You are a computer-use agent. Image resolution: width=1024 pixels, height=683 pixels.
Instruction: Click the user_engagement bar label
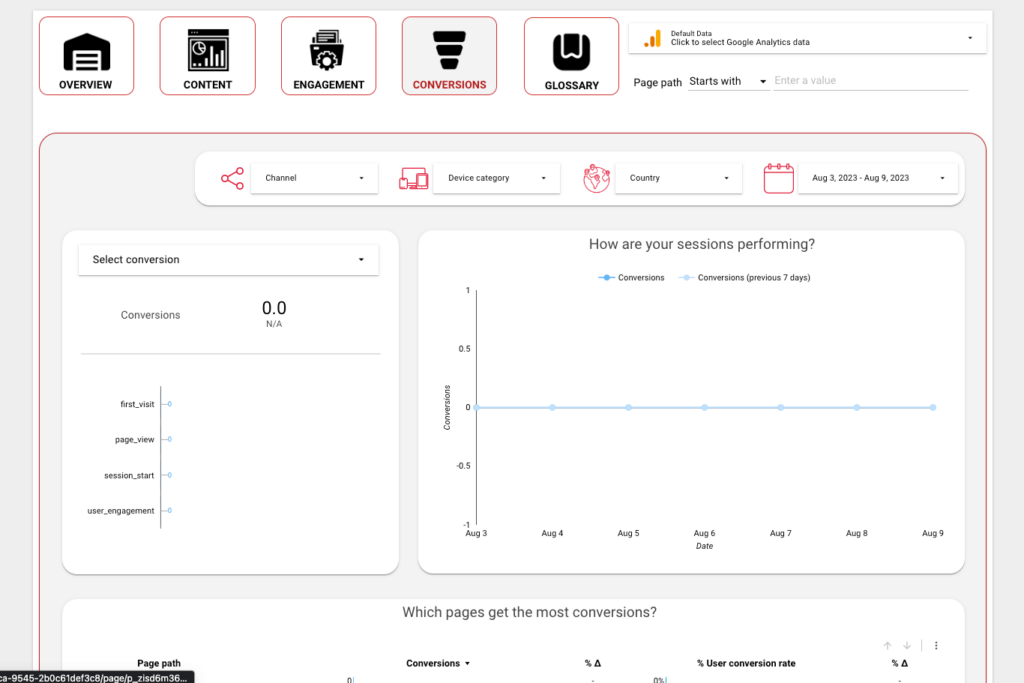(x=121, y=511)
